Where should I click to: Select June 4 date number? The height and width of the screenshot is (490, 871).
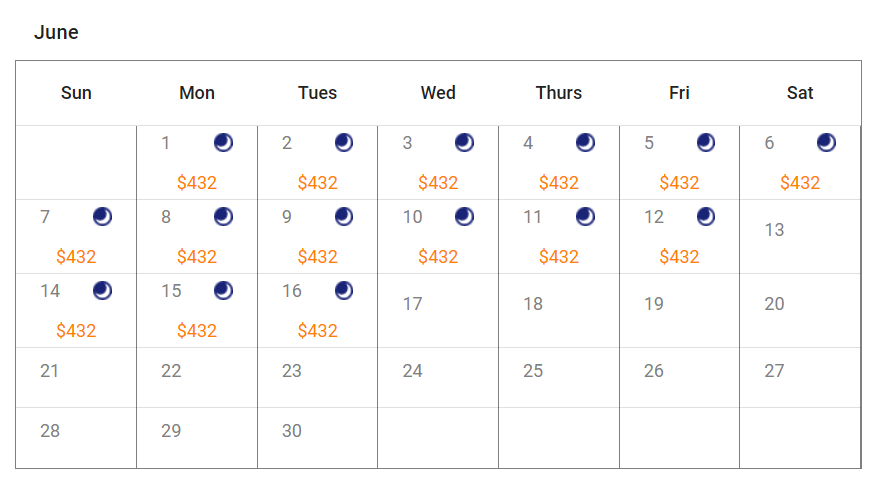(x=528, y=143)
